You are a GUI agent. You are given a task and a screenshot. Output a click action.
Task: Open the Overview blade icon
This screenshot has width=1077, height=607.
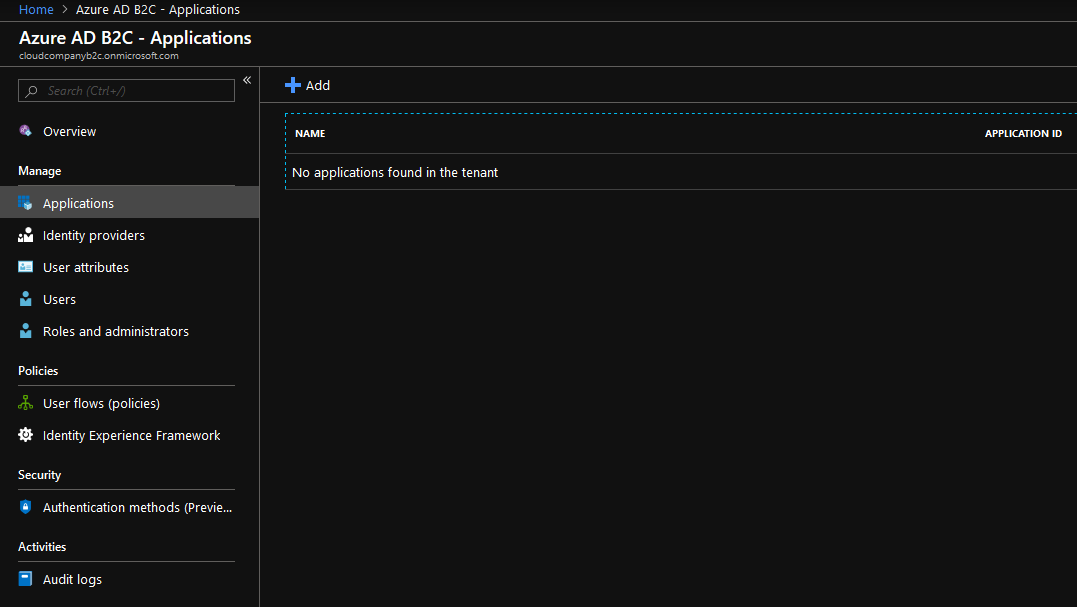[x=24, y=131]
